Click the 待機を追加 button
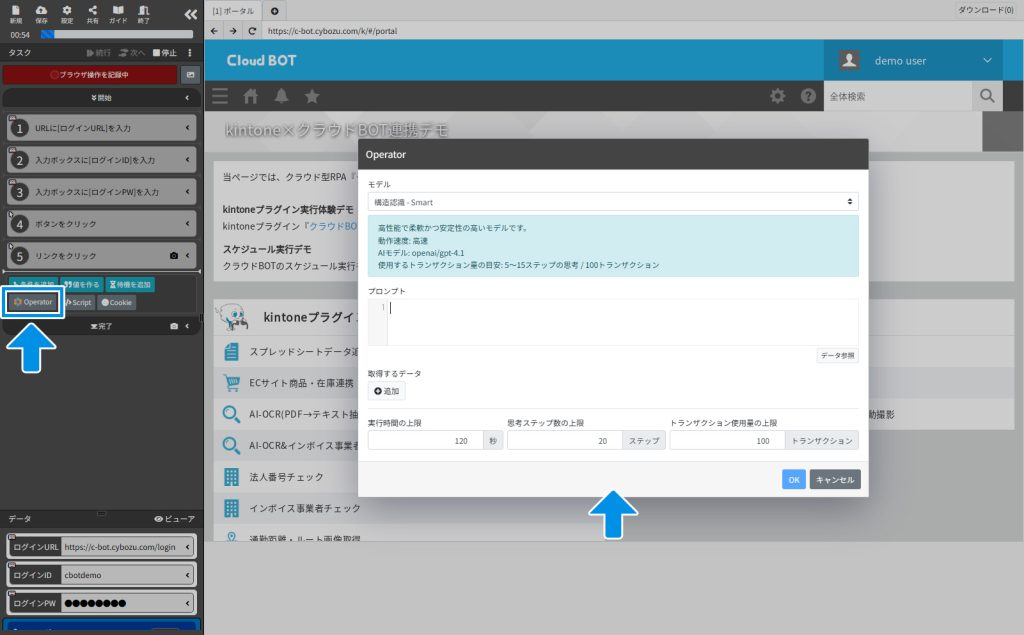The image size is (1024, 635). pos(130,285)
